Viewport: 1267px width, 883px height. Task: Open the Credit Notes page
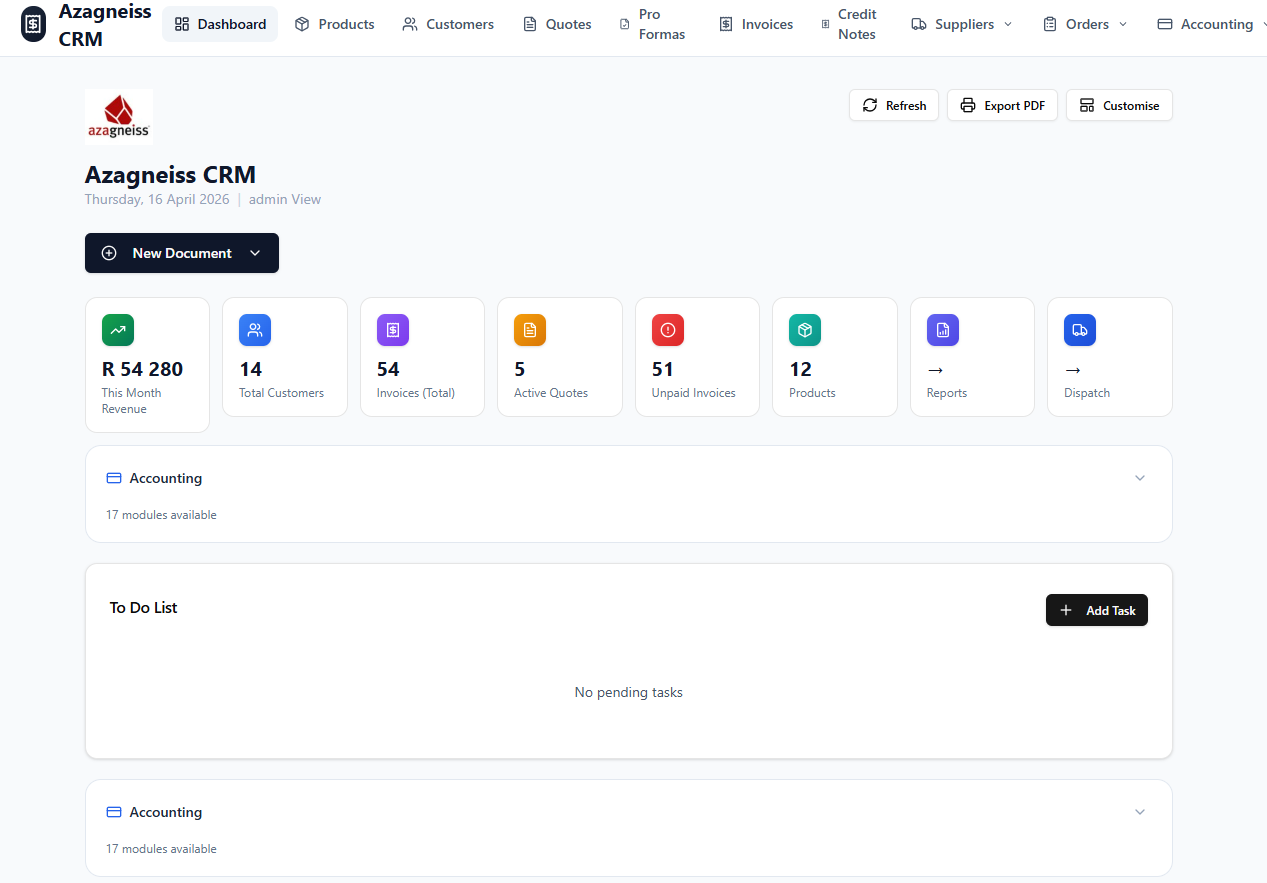(849, 24)
